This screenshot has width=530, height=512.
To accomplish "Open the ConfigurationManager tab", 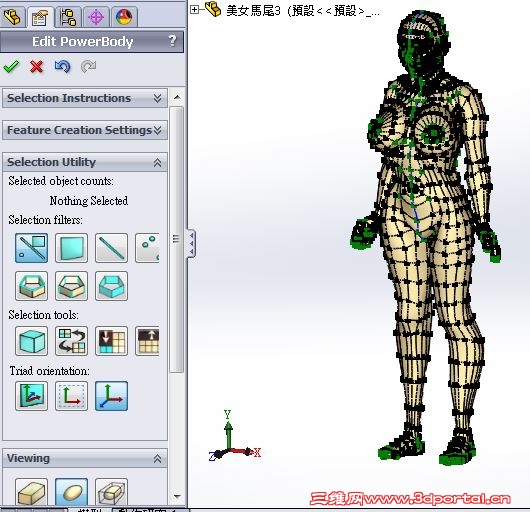I will click(x=68, y=17).
